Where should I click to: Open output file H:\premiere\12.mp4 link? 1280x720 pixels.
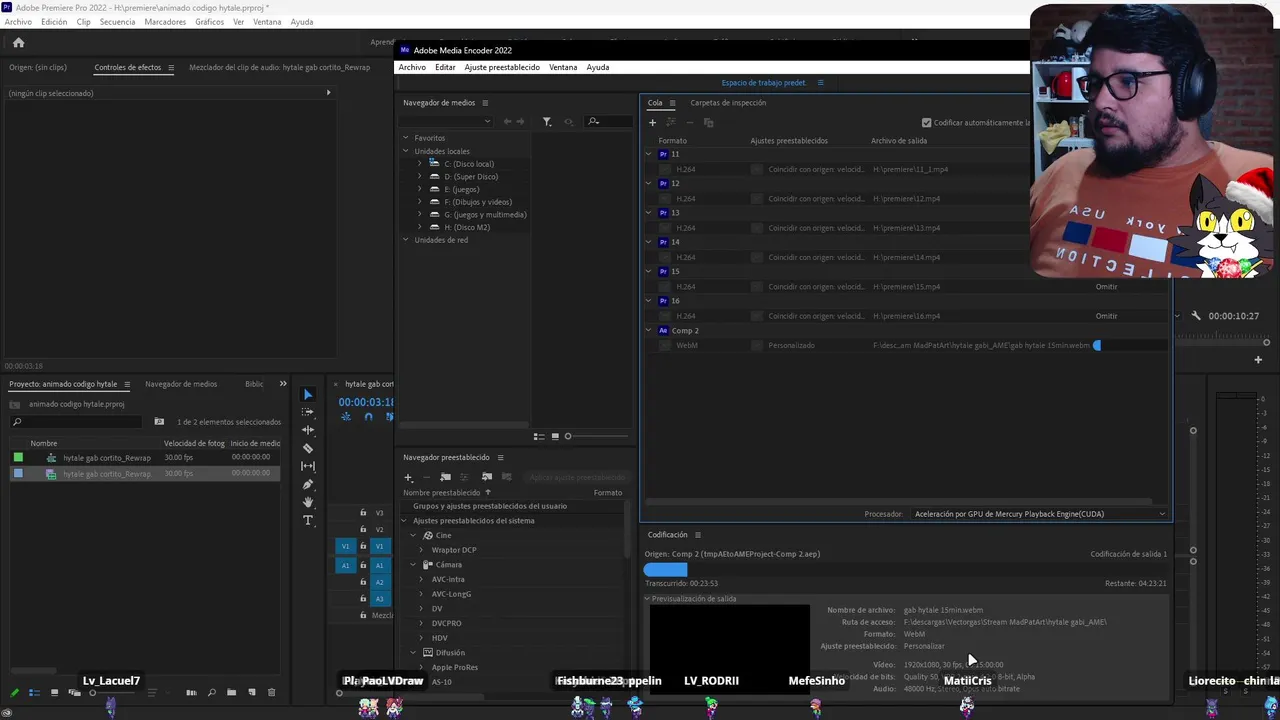[907, 199]
